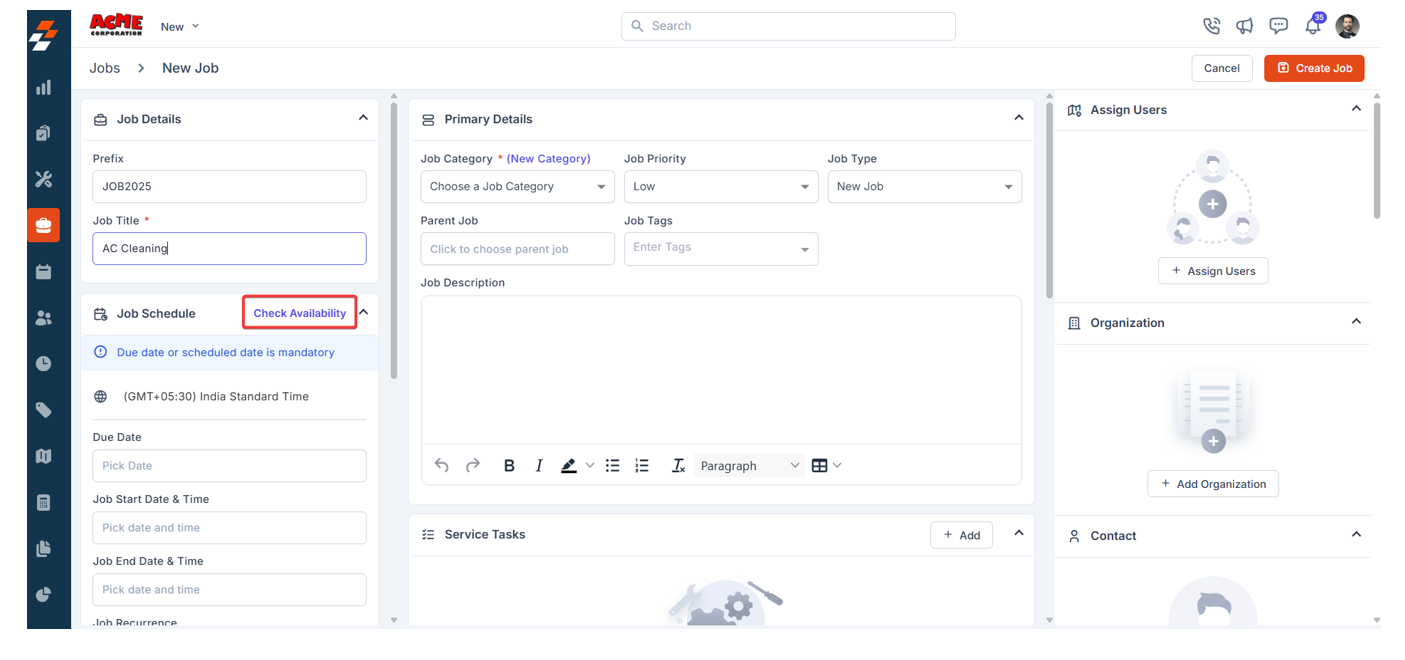Open the calculator icon in the sidebar
Screen dimensions: 1405x660
click(43, 502)
